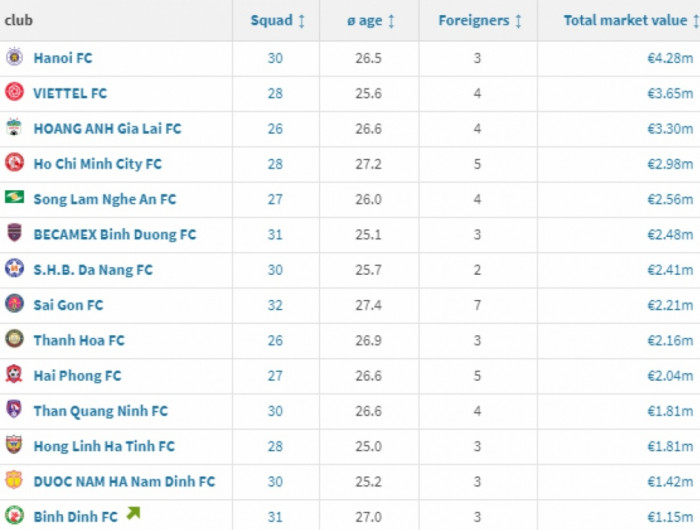Click the BECAMEX Binh Duong FC crest
The width and height of the screenshot is (700, 530).
point(14,234)
